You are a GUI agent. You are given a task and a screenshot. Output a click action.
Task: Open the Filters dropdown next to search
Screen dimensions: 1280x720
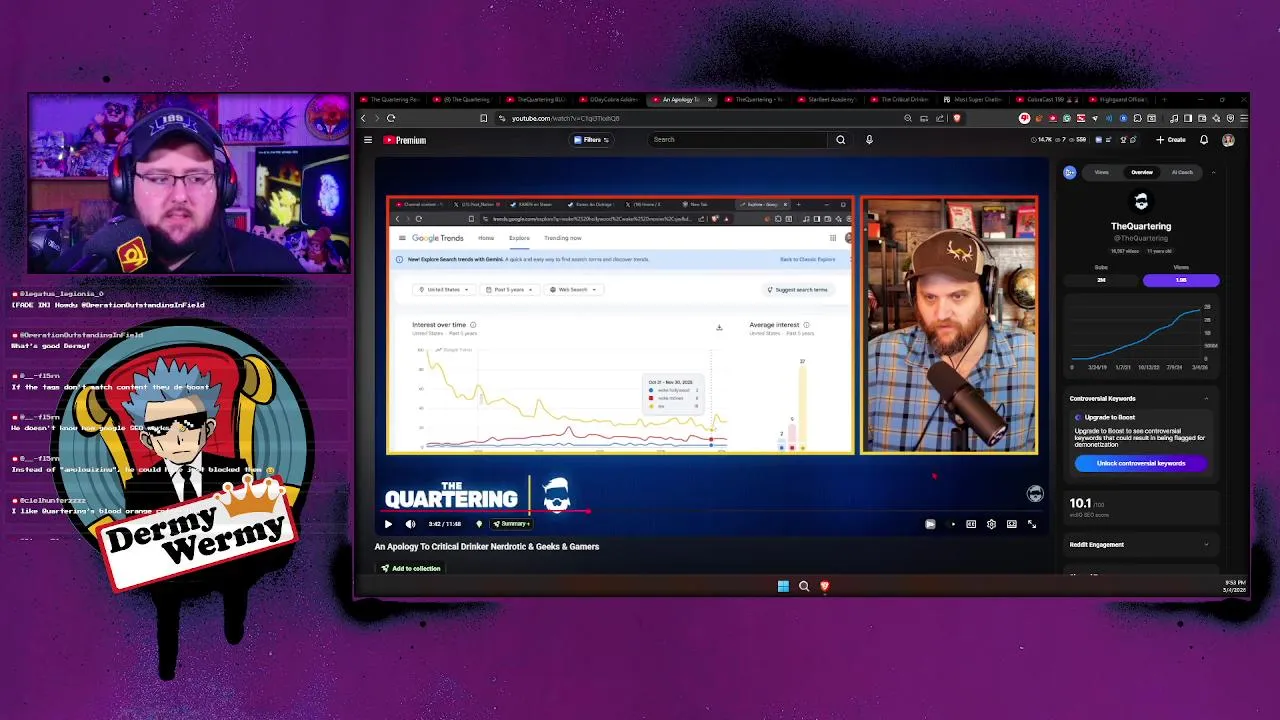pyautogui.click(x=592, y=140)
